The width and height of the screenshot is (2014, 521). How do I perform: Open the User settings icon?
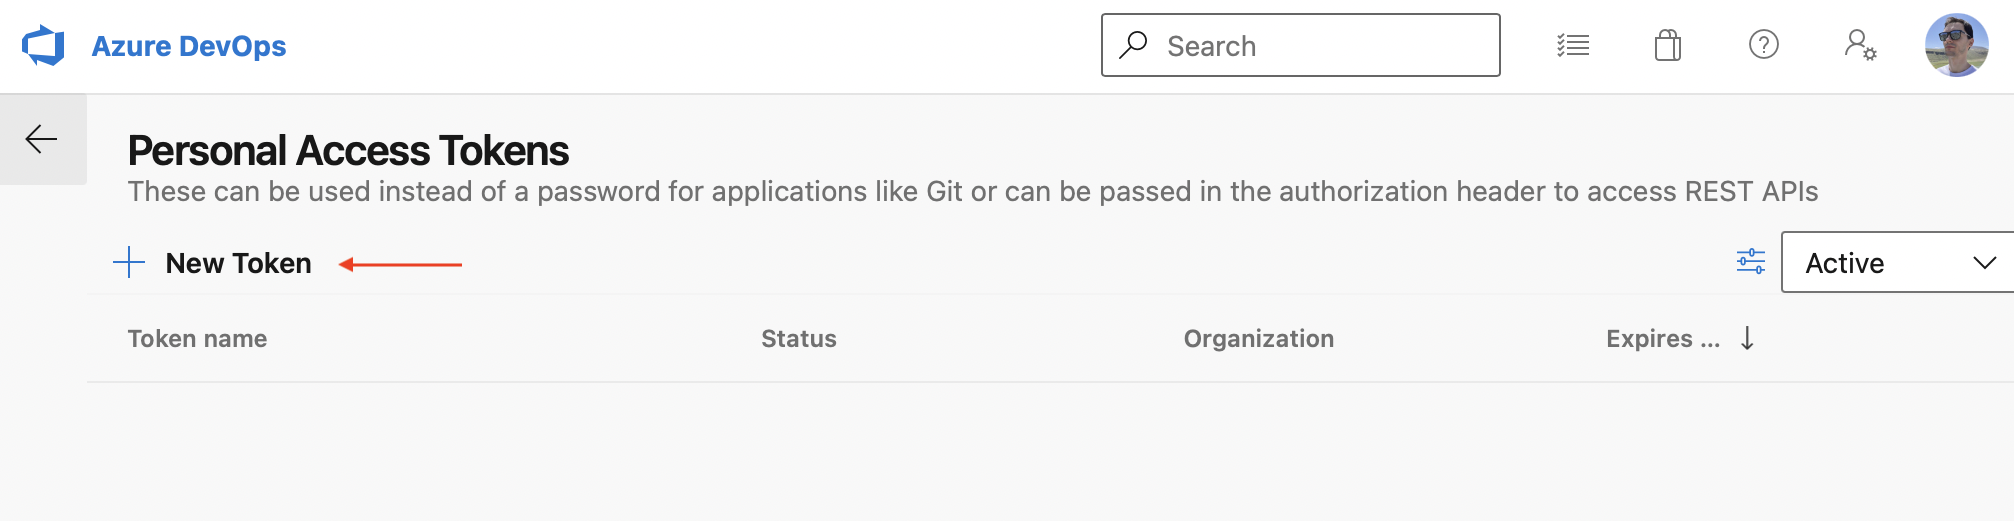pyautogui.click(x=1859, y=45)
